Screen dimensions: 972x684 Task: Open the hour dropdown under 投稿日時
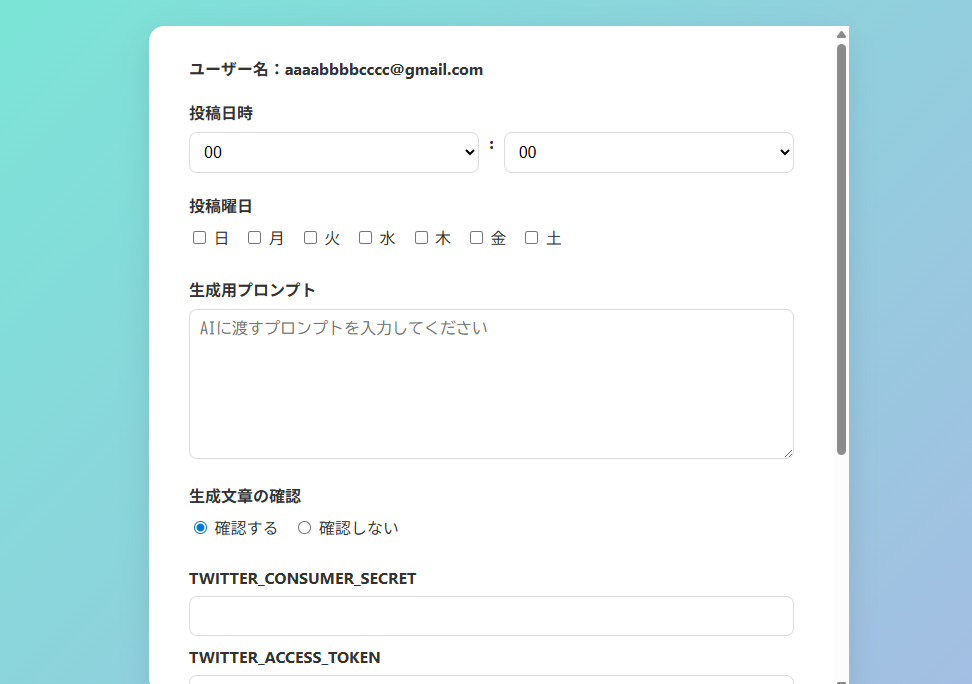pos(334,153)
